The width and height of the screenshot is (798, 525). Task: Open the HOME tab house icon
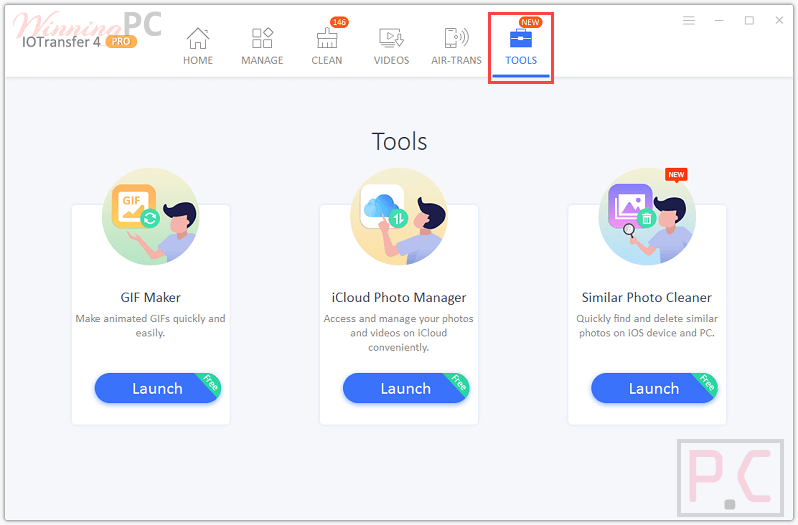coord(197,38)
